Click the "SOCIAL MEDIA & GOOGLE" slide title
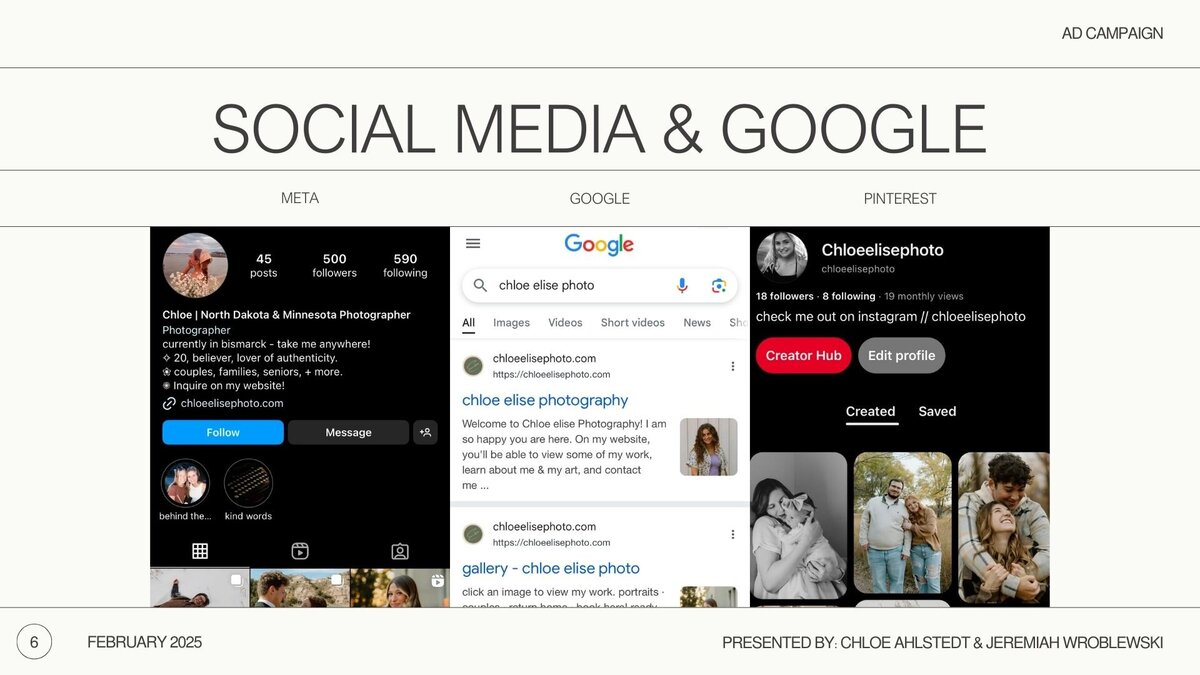Image resolution: width=1200 pixels, height=675 pixels. [600, 129]
